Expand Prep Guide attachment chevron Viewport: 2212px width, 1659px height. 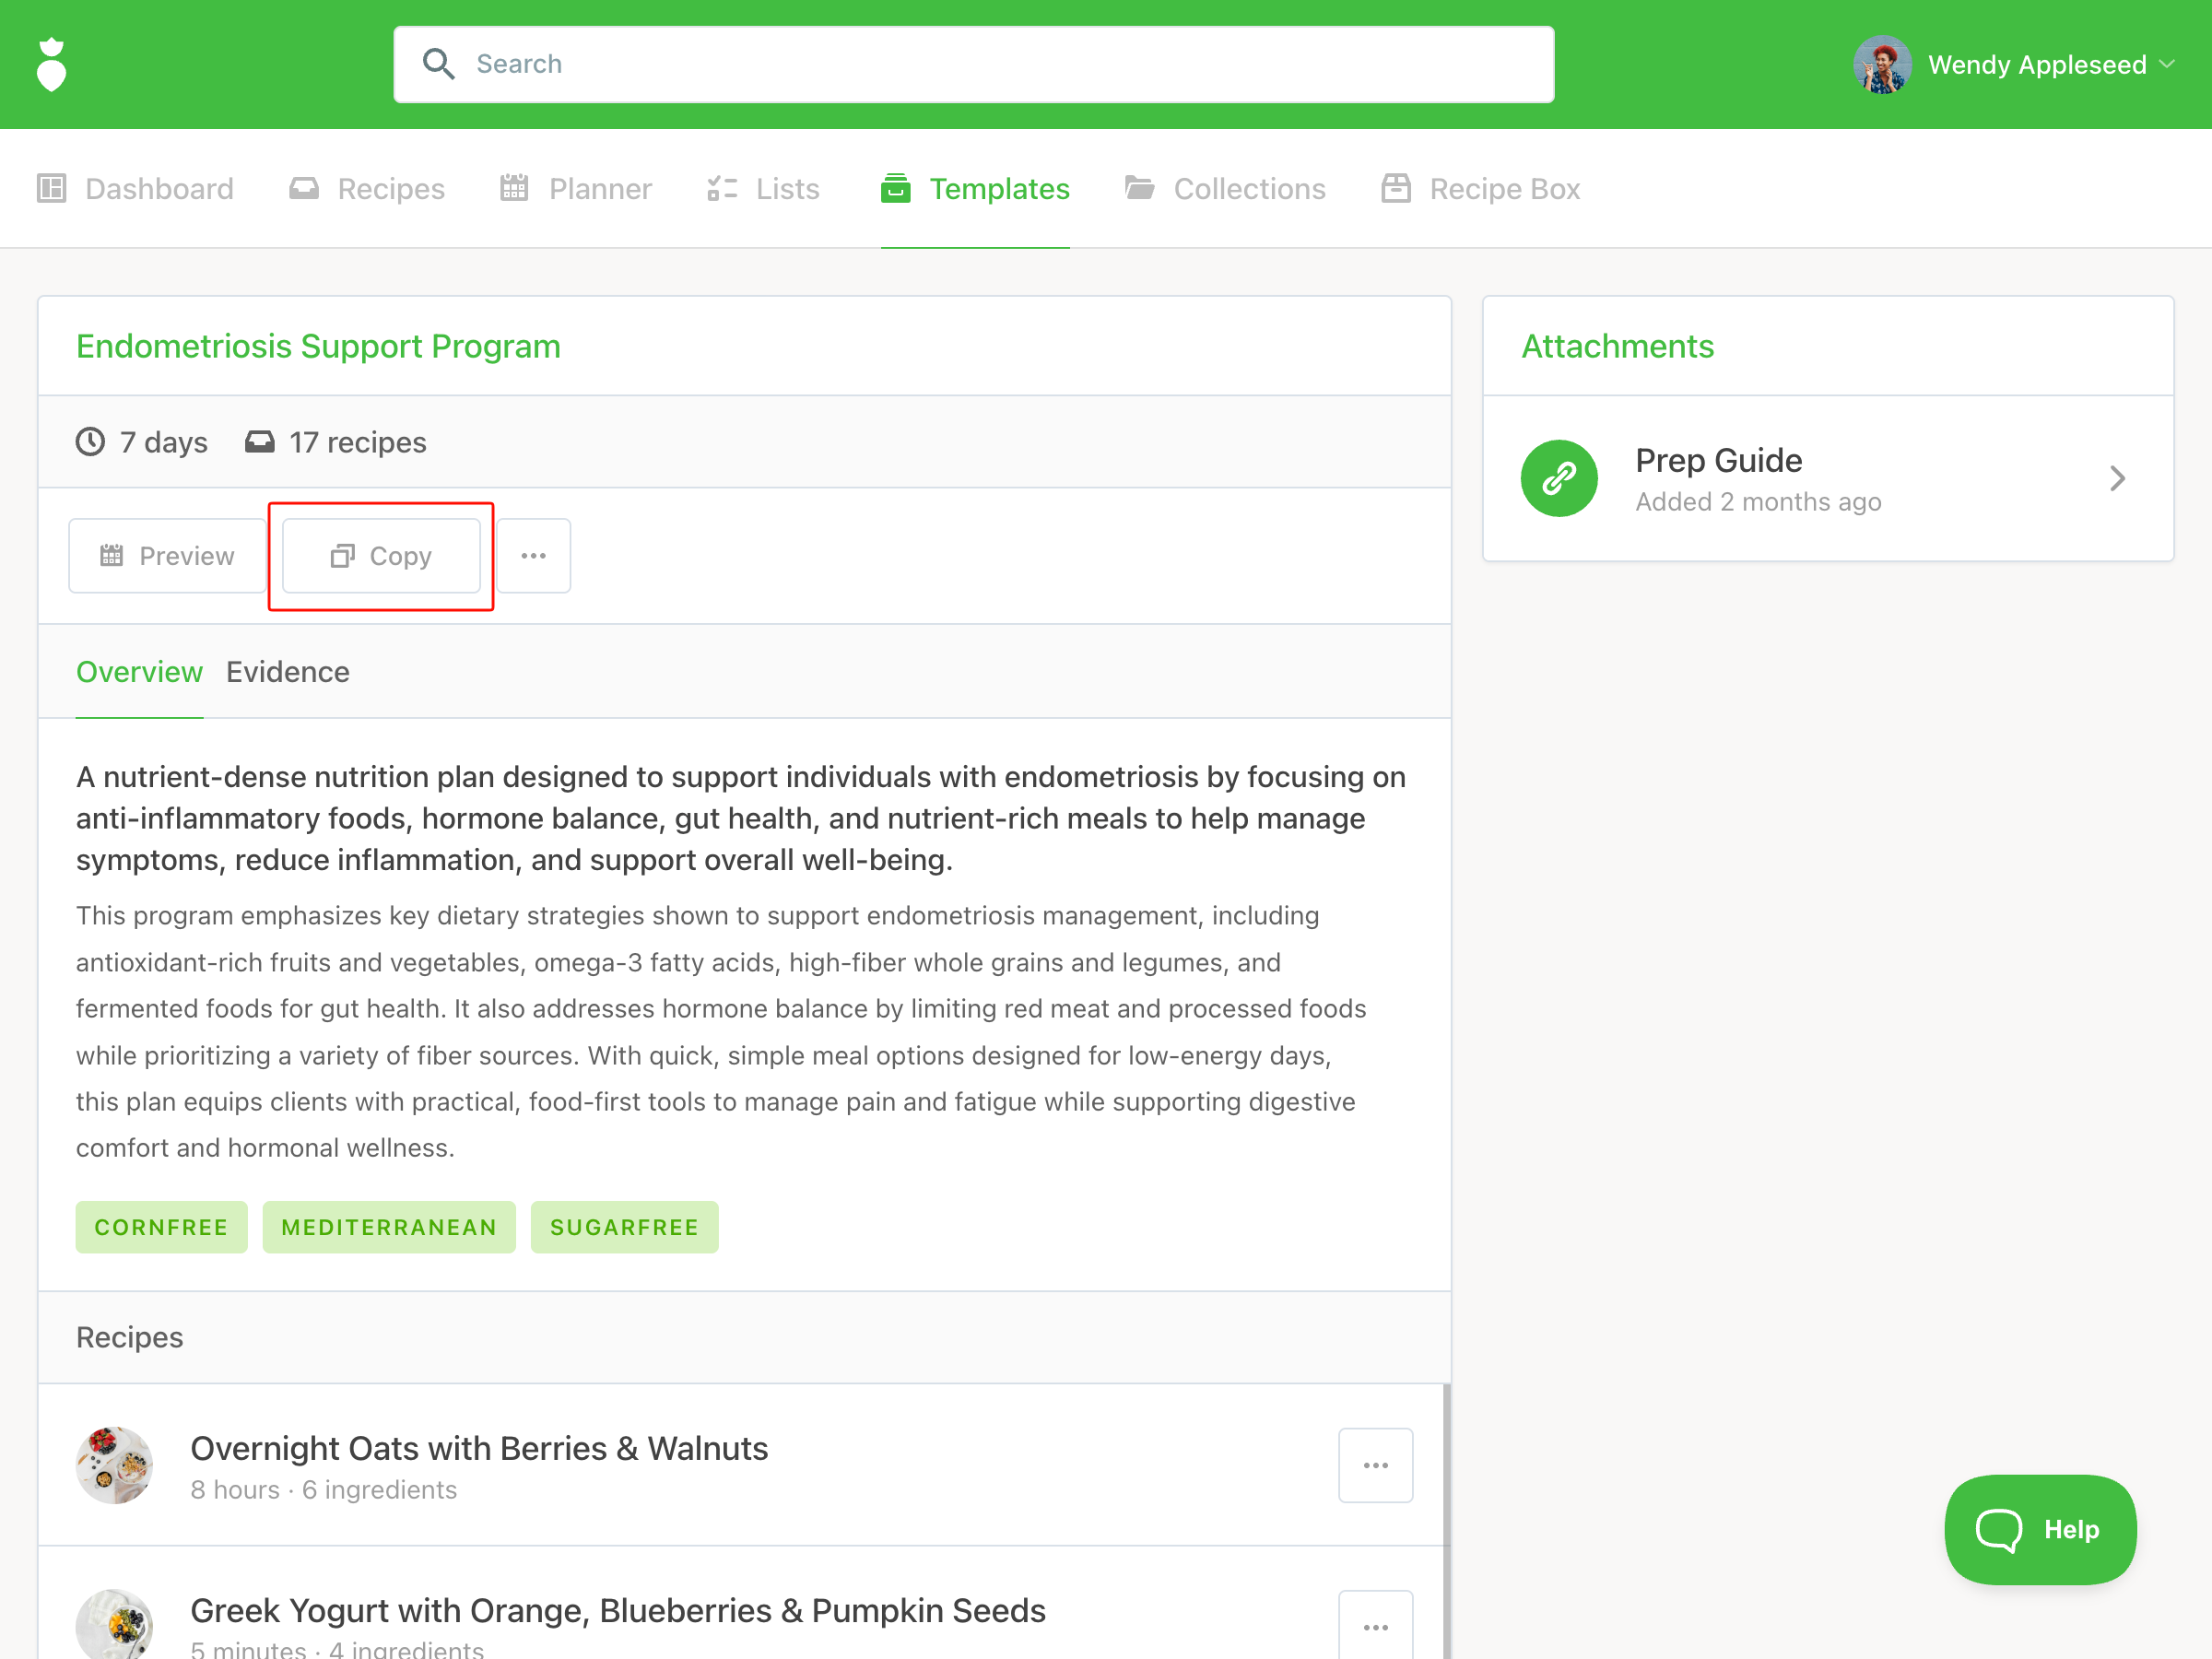click(x=2116, y=478)
